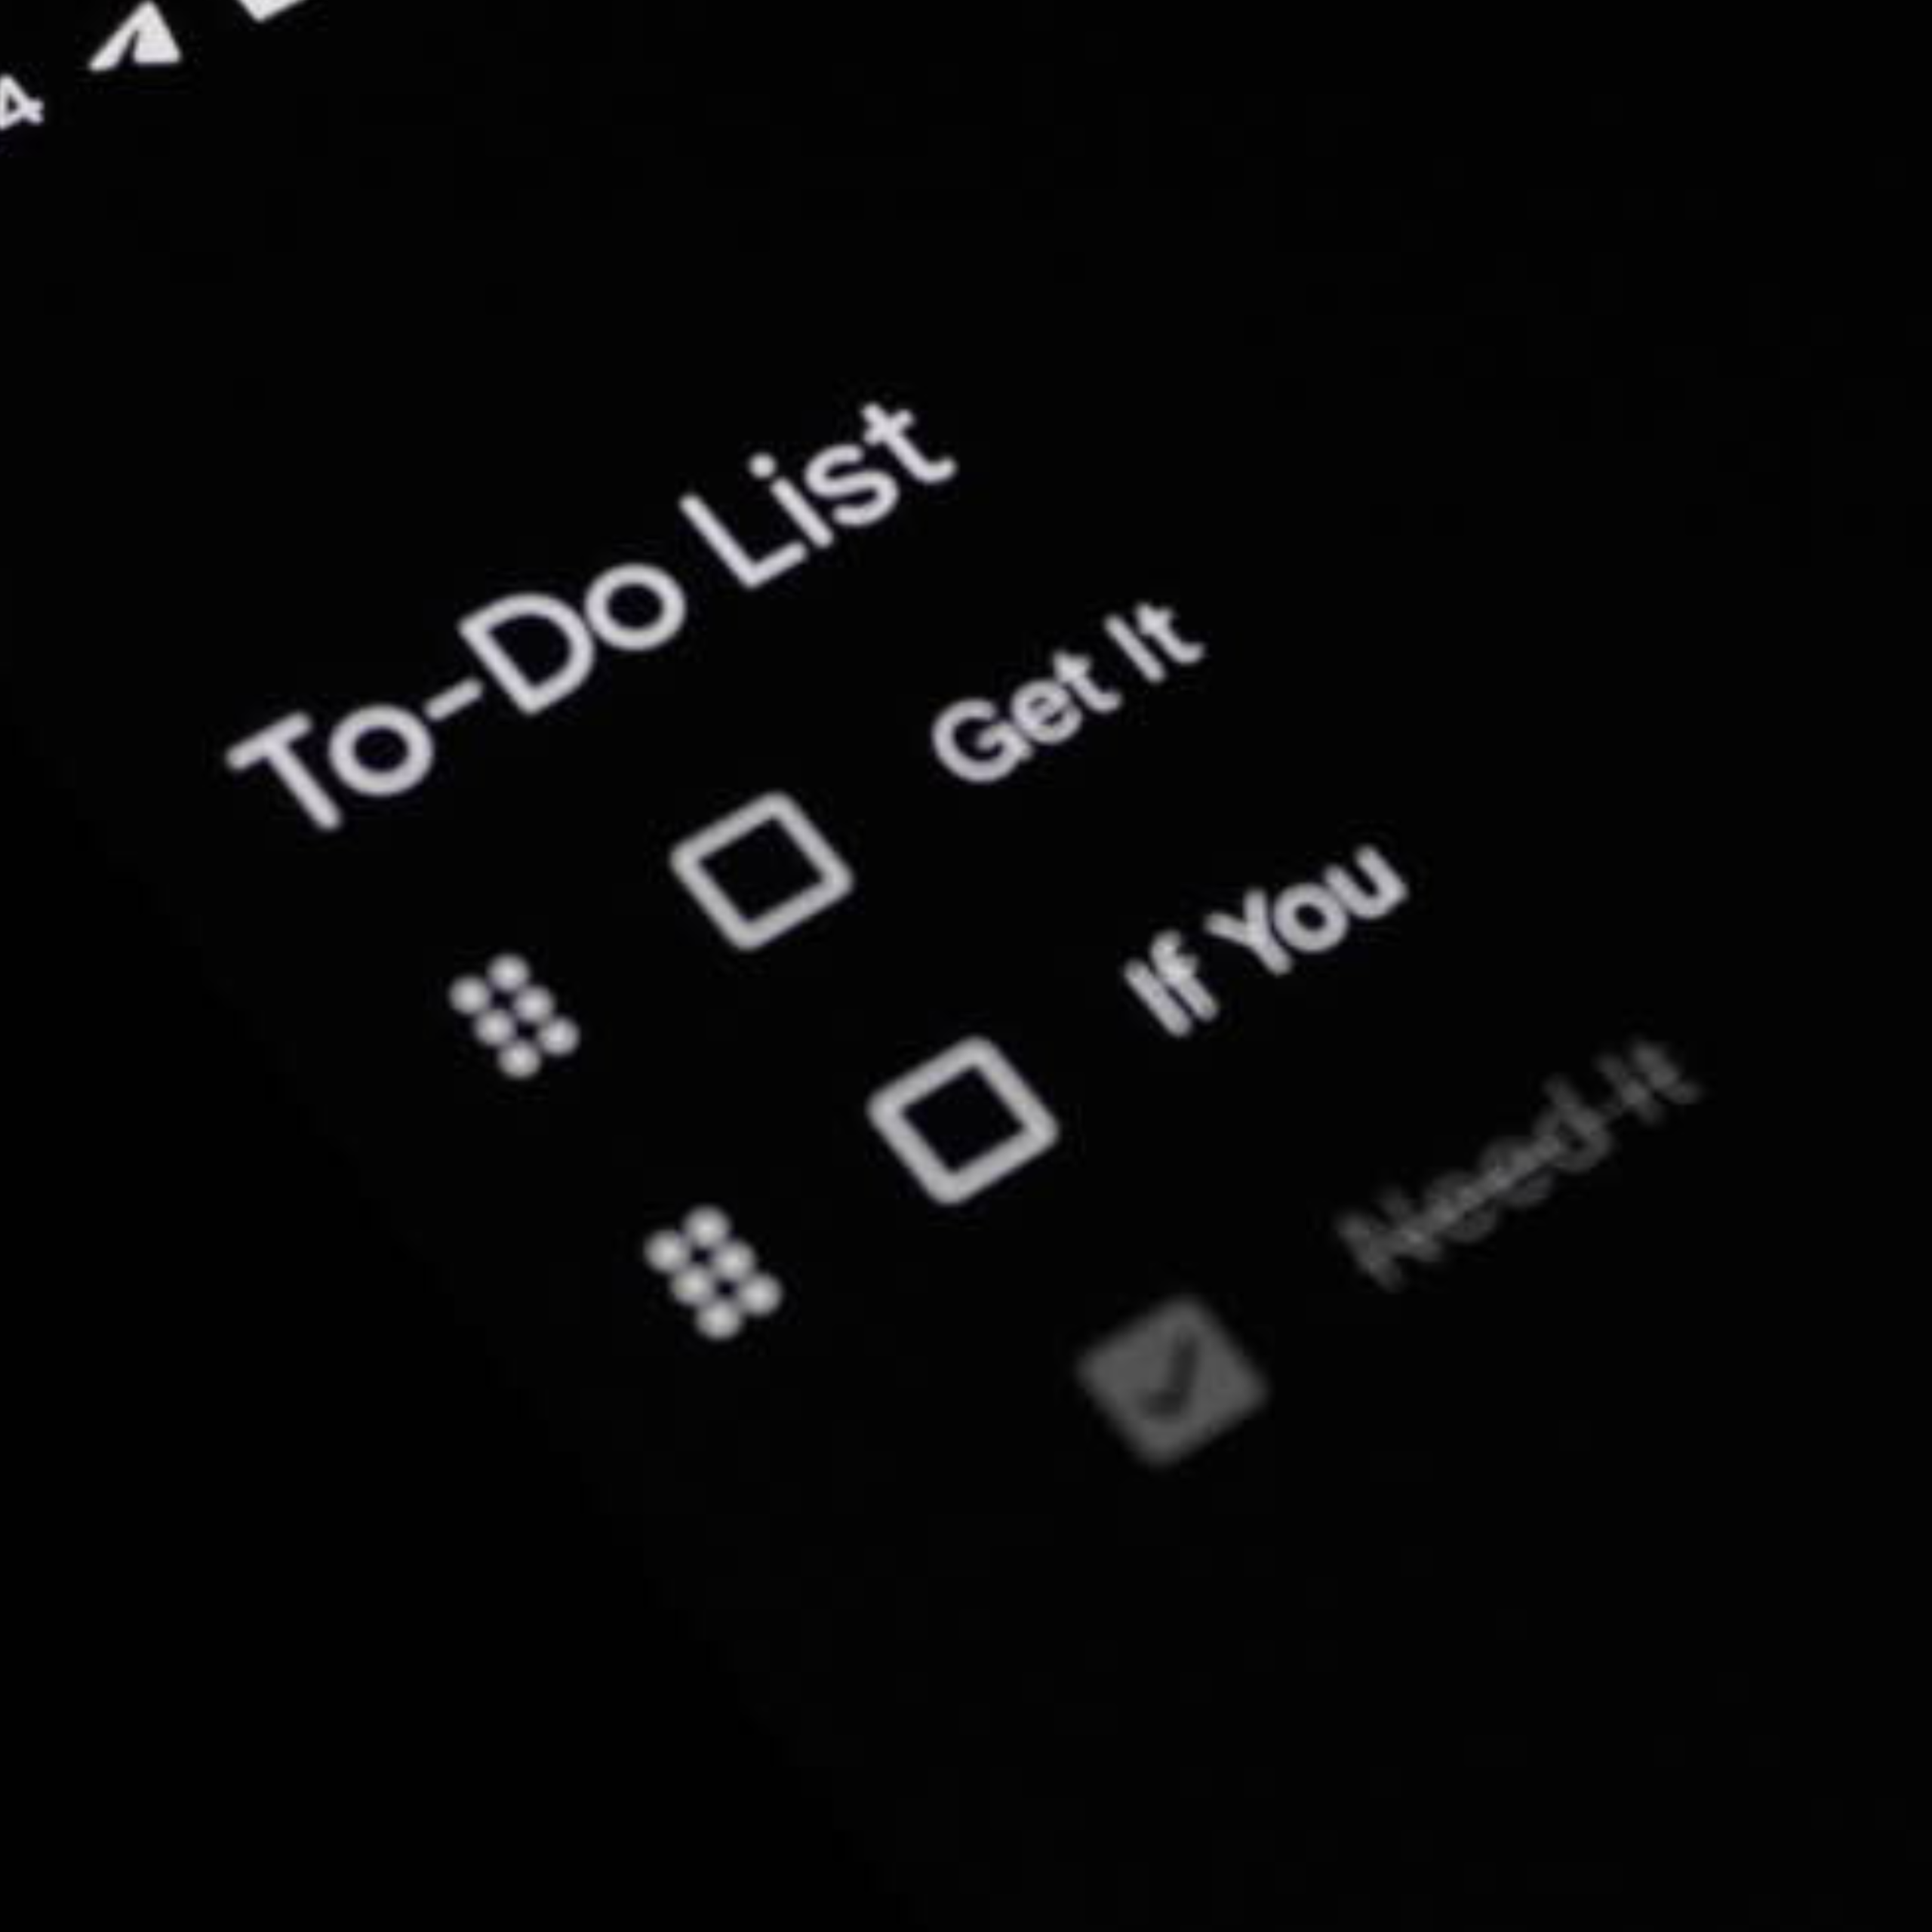Select the To-Do List heading
Screen dimensions: 1932x1932
pyautogui.click(x=590, y=615)
